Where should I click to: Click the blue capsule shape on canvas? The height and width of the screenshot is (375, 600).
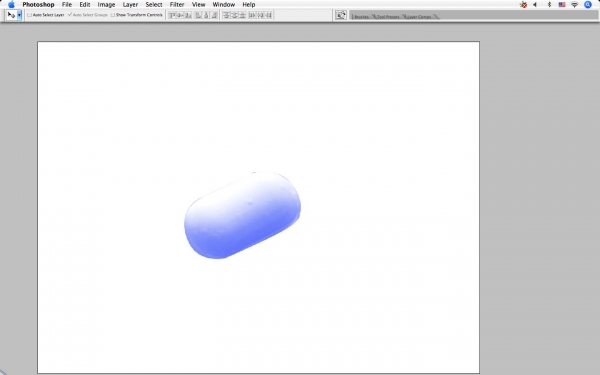tap(242, 216)
